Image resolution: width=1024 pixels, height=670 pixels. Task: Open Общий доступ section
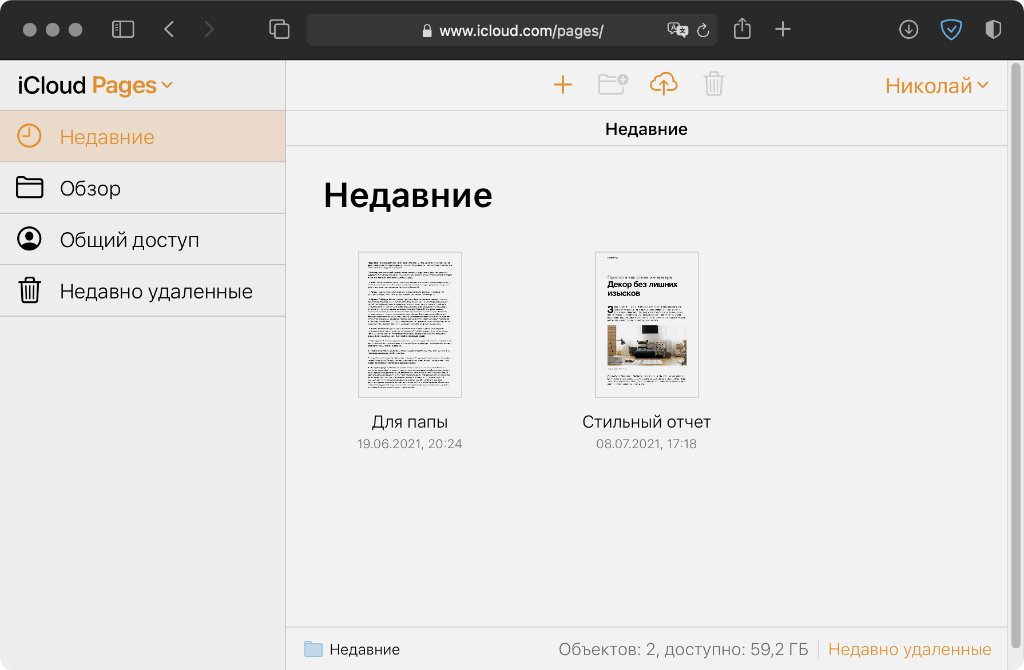[x=129, y=240]
